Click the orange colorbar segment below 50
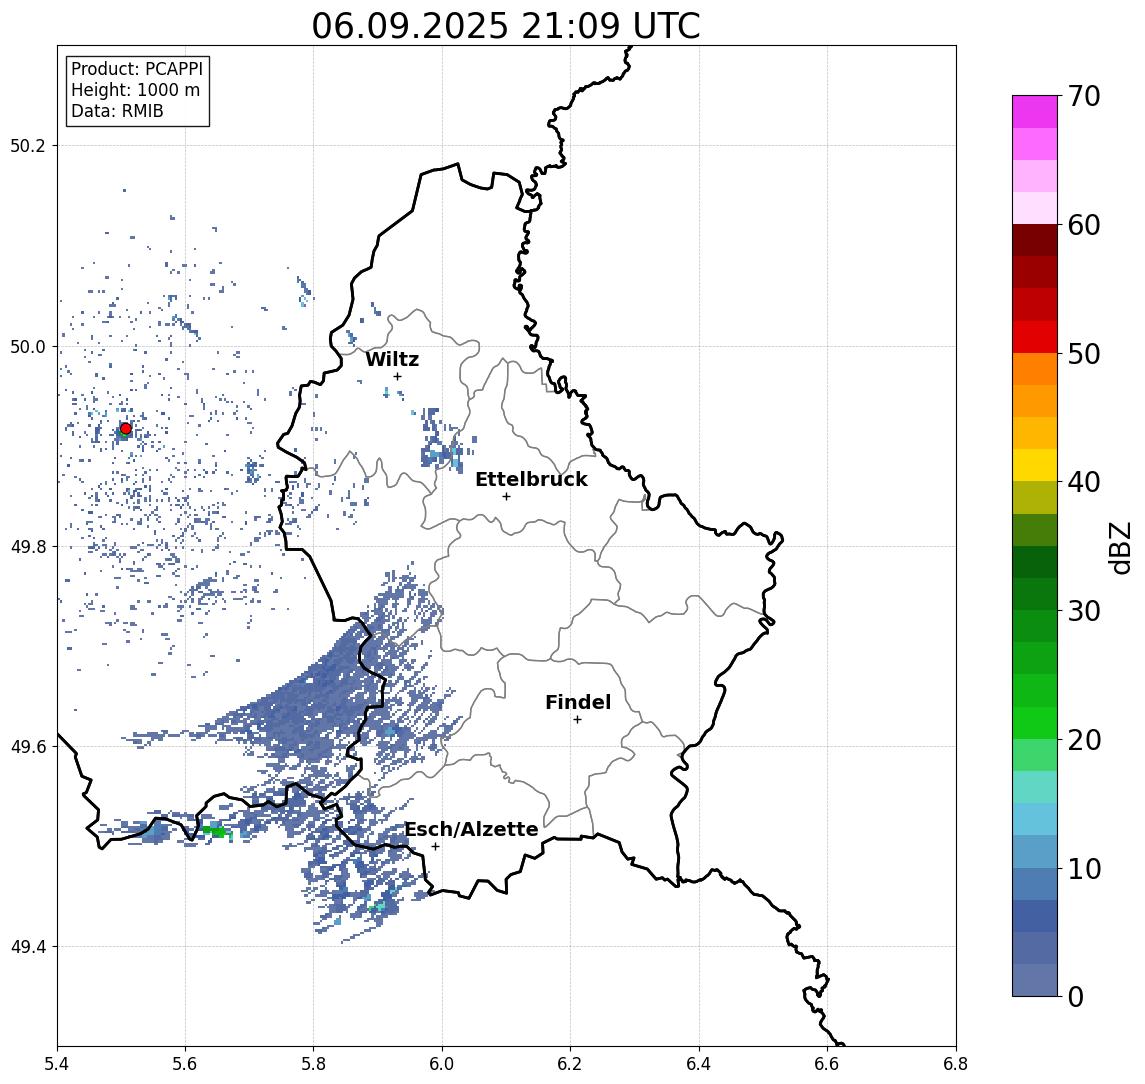 coord(1035,369)
